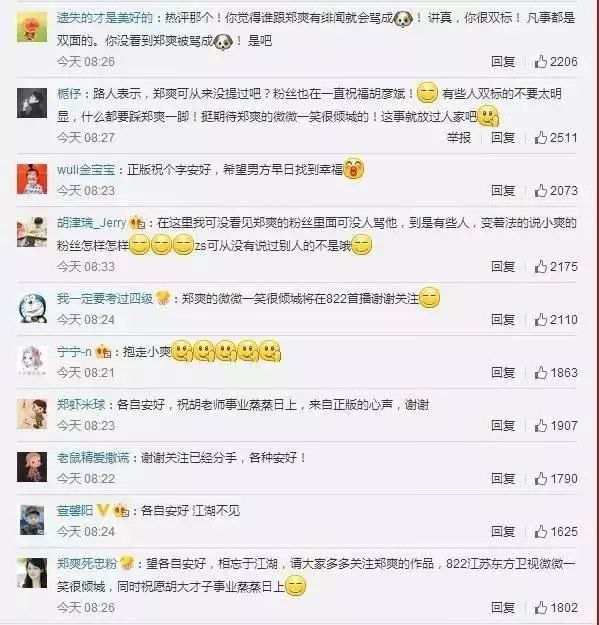
Task: Click the yellow V verified badge by 查馨阳
Action: click(103, 510)
